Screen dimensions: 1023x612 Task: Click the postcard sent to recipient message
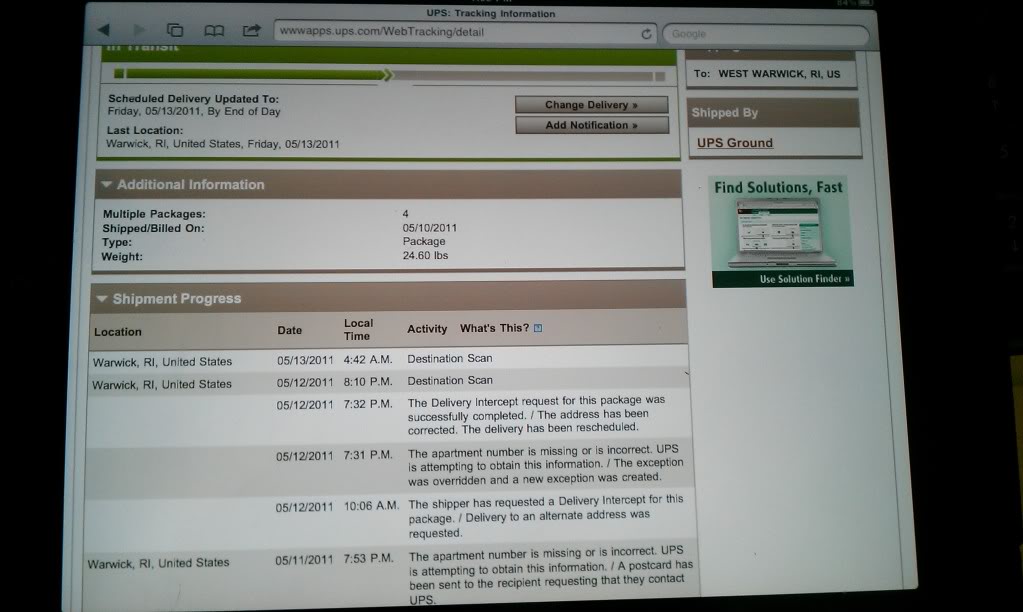(x=551, y=574)
